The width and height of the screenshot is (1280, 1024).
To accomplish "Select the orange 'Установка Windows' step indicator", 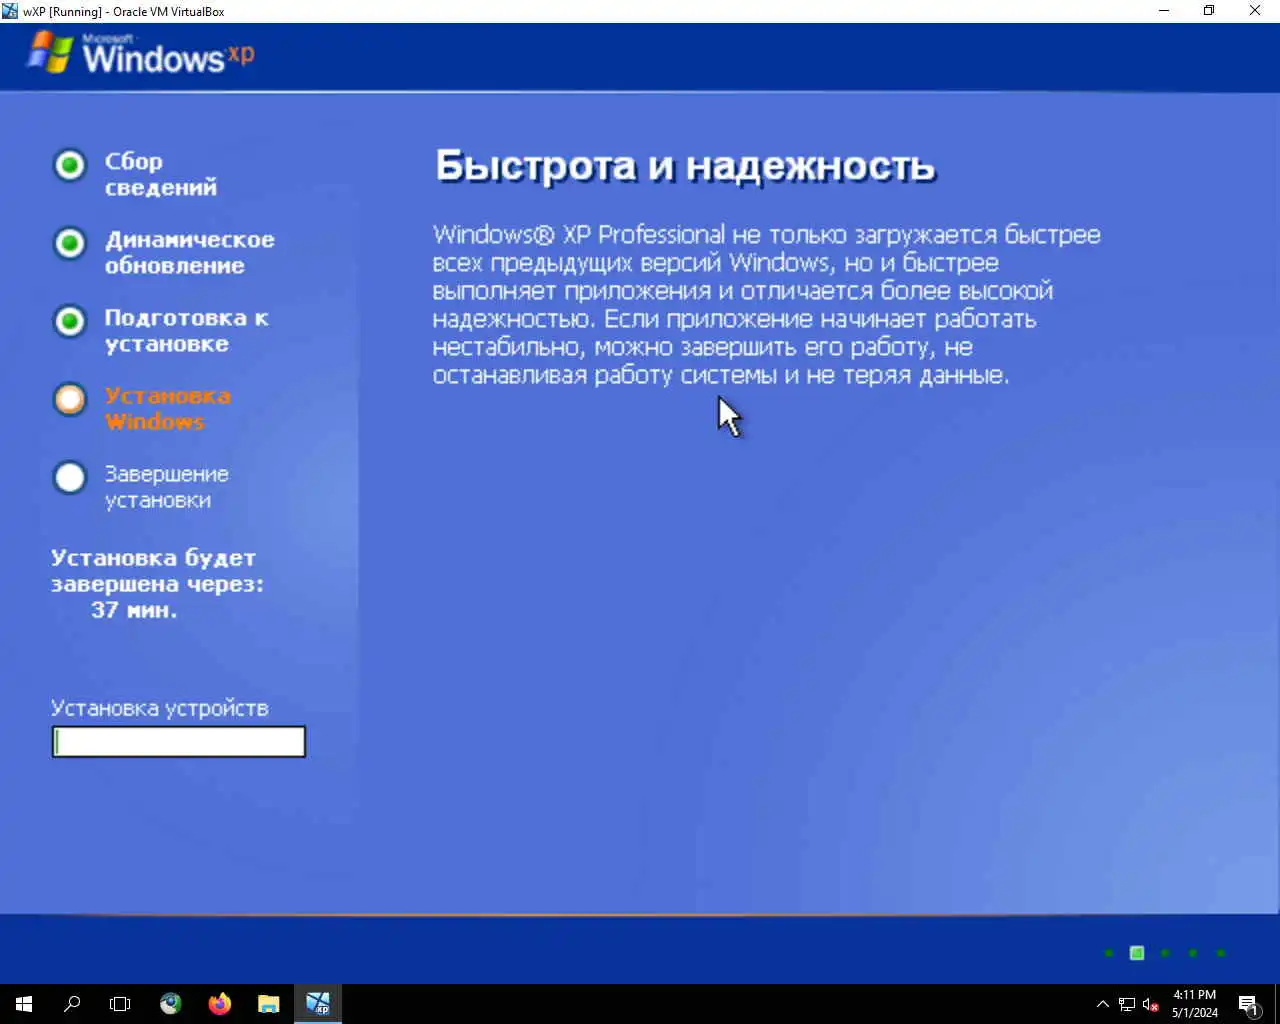I will 70,399.
